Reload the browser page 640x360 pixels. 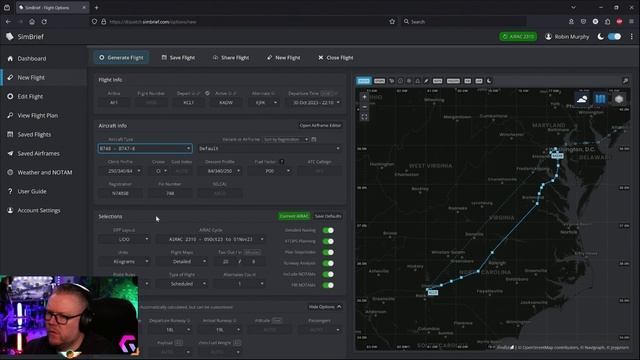click(x=44, y=22)
